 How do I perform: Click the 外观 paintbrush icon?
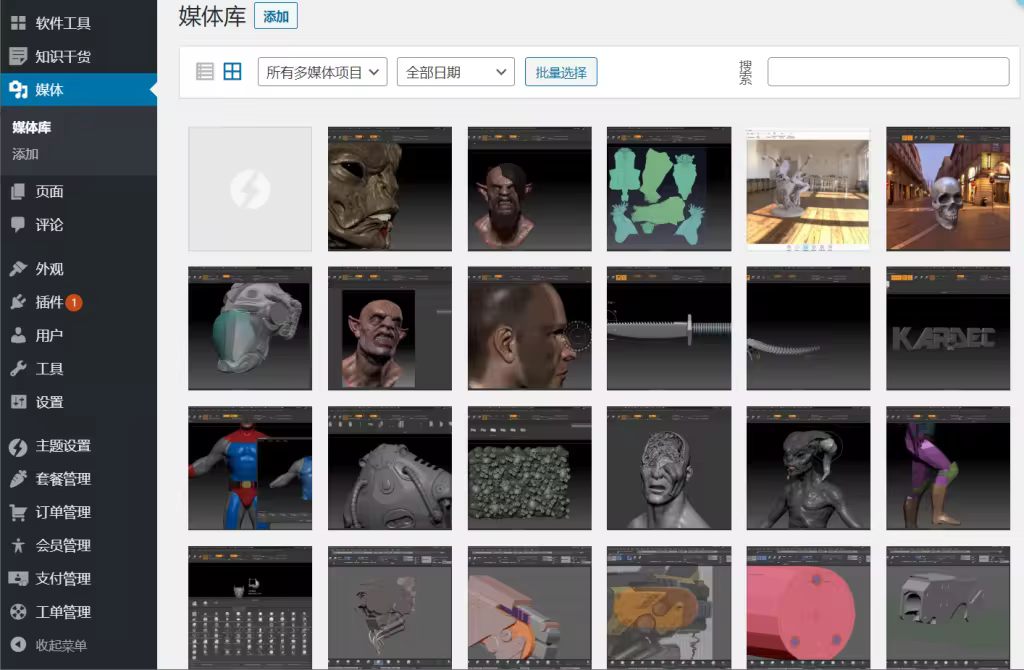tap(18, 268)
